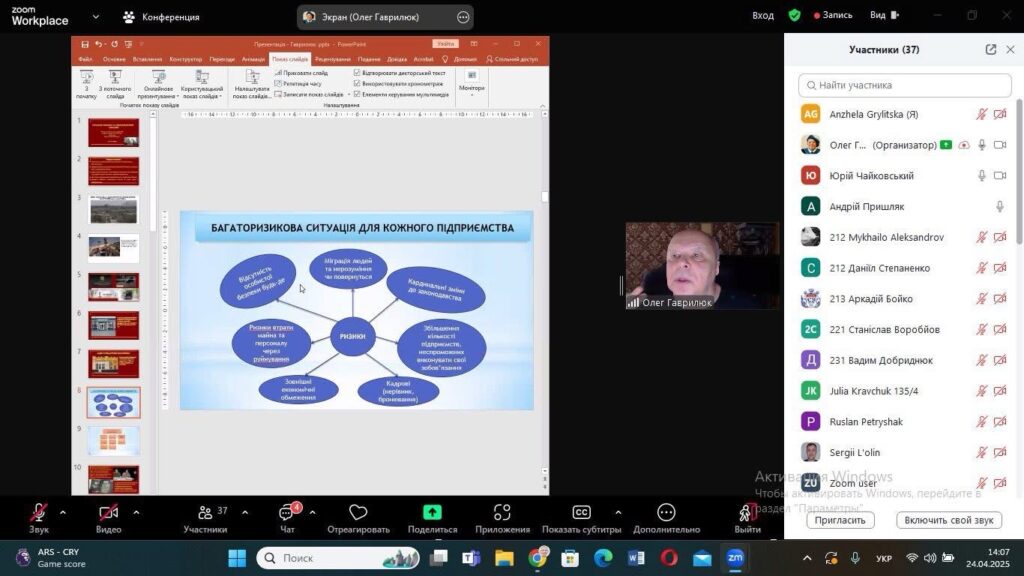
Task: Open the Вид view dropdown
Action: click(x=884, y=16)
